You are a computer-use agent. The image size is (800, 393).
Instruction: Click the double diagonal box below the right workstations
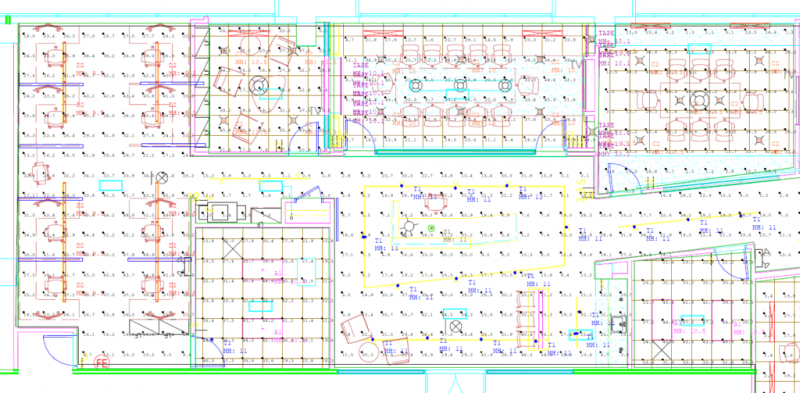[158, 327]
